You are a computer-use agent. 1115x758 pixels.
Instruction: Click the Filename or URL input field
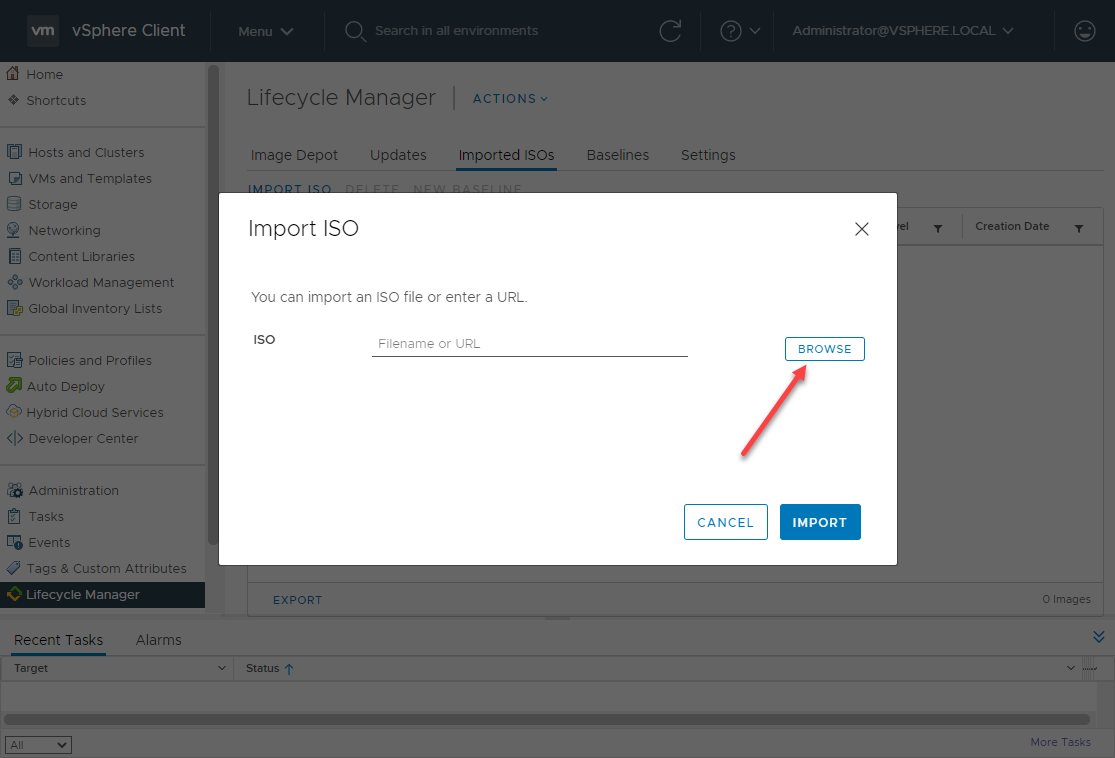pos(530,343)
